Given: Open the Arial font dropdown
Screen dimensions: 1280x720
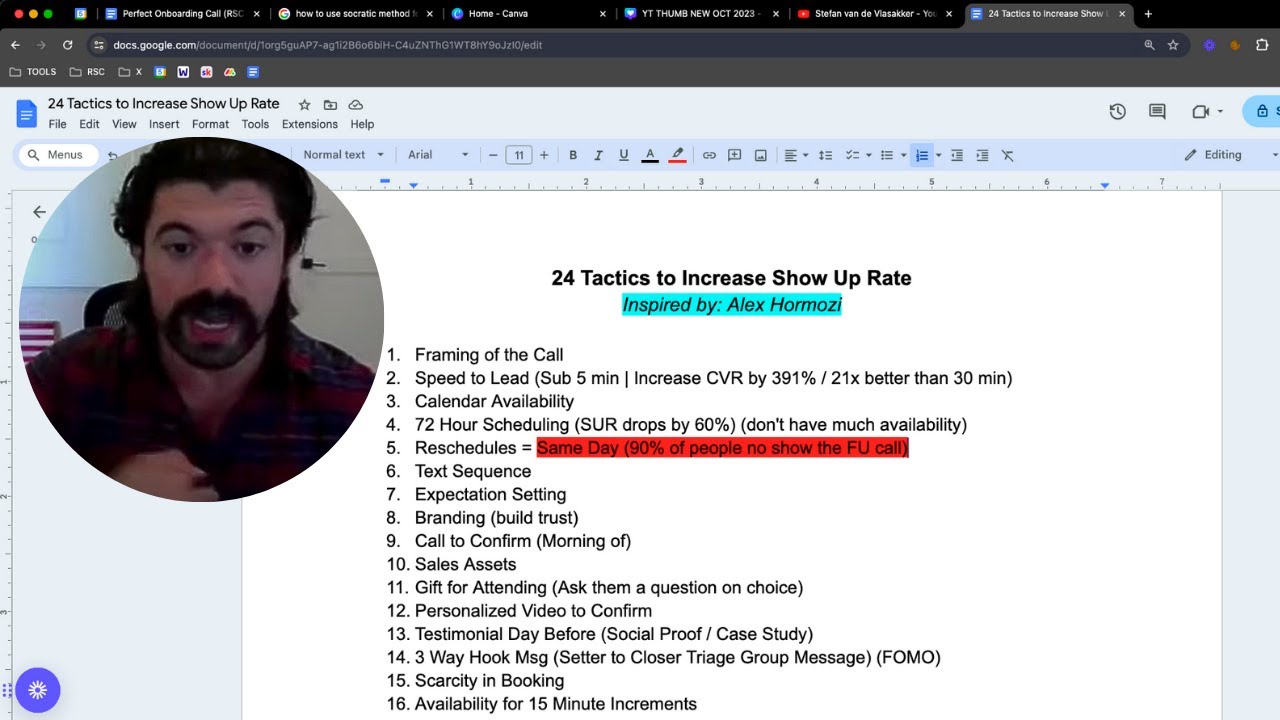Looking at the screenshot, I should coord(438,155).
